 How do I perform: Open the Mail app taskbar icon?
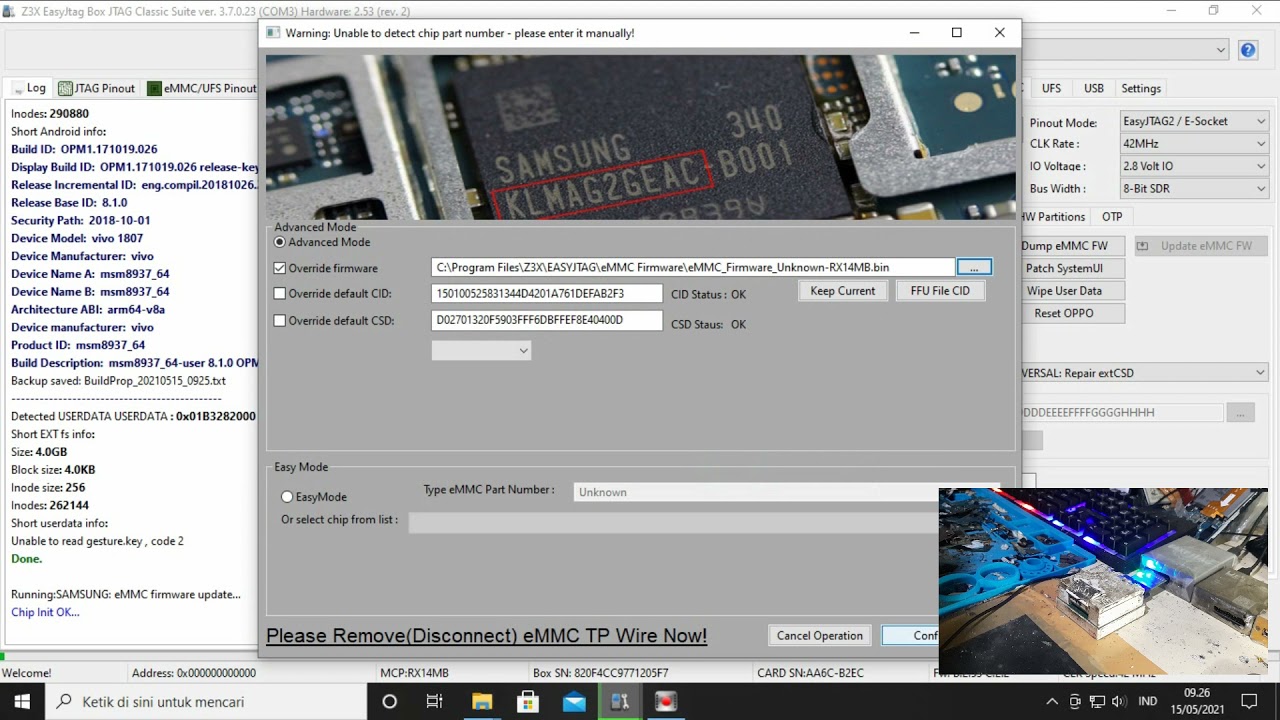tap(574, 702)
